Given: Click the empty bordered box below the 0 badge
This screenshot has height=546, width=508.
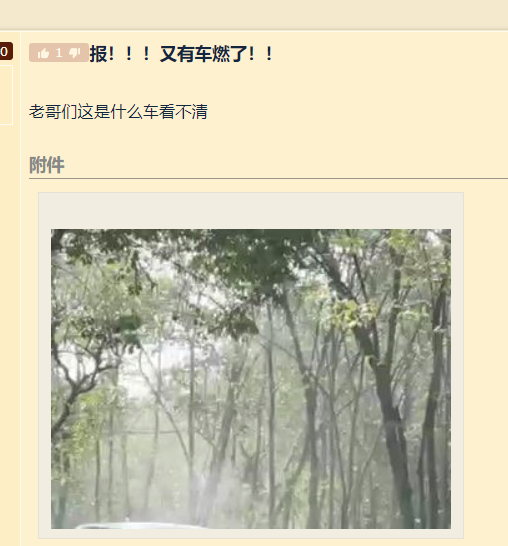Looking at the screenshot, I should tap(6, 95).
